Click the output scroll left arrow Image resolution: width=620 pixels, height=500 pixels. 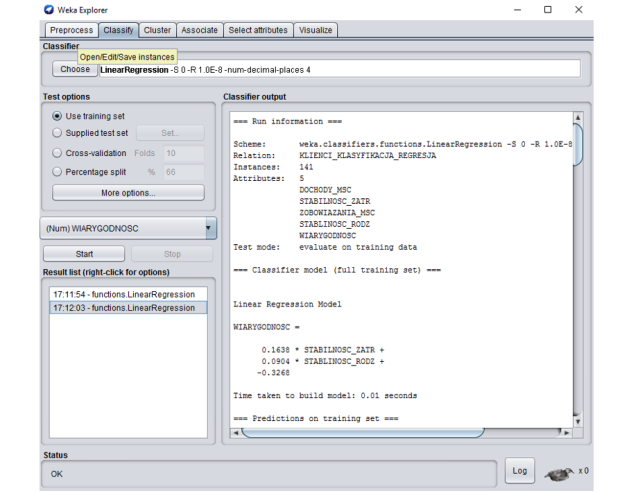[x=236, y=433]
